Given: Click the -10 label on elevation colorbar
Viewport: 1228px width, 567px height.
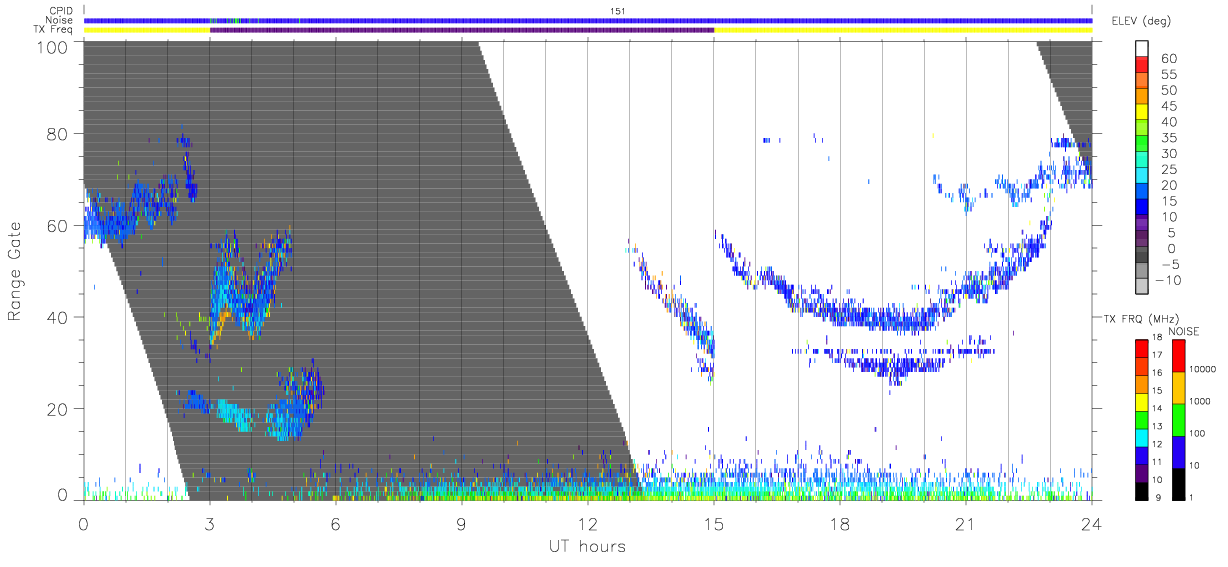Looking at the screenshot, I should [1169, 281].
